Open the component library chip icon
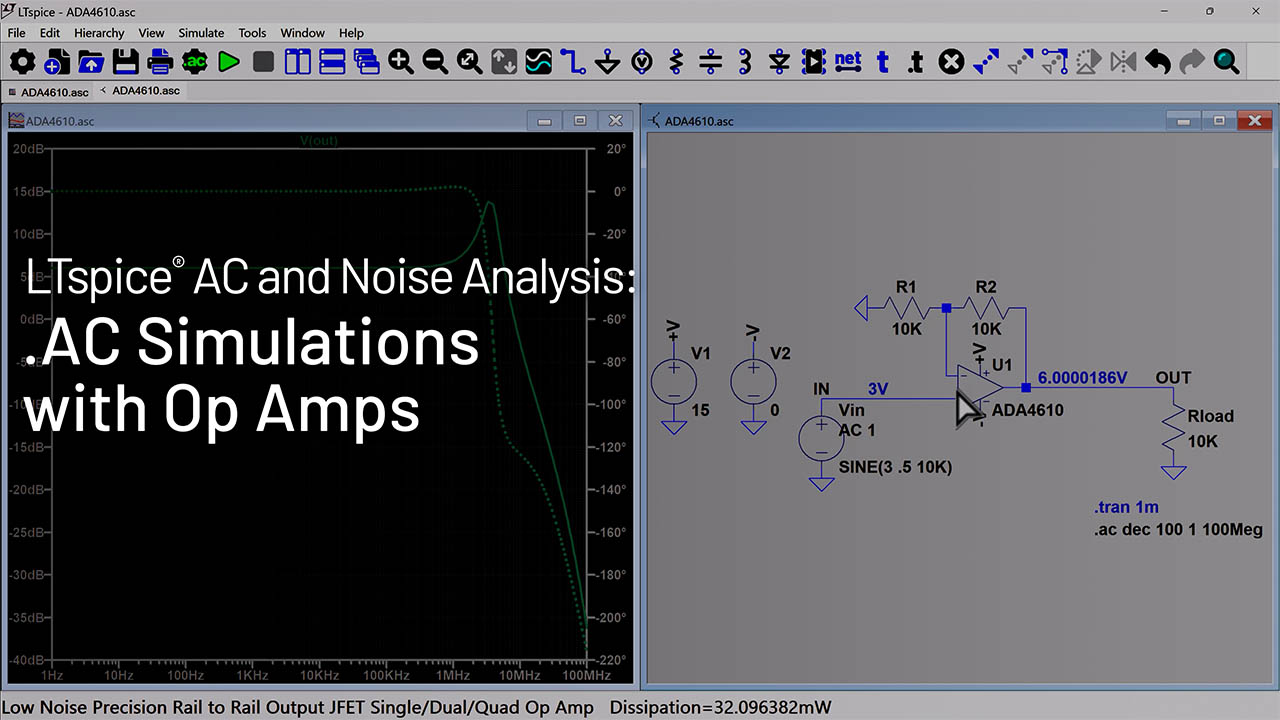This screenshot has height=720, width=1280. pos(814,62)
